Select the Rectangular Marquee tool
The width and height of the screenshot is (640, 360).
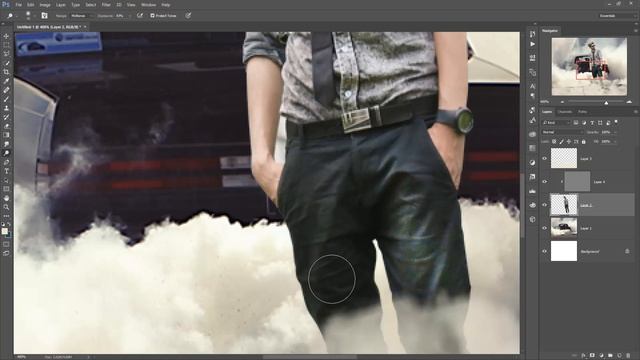[6, 45]
